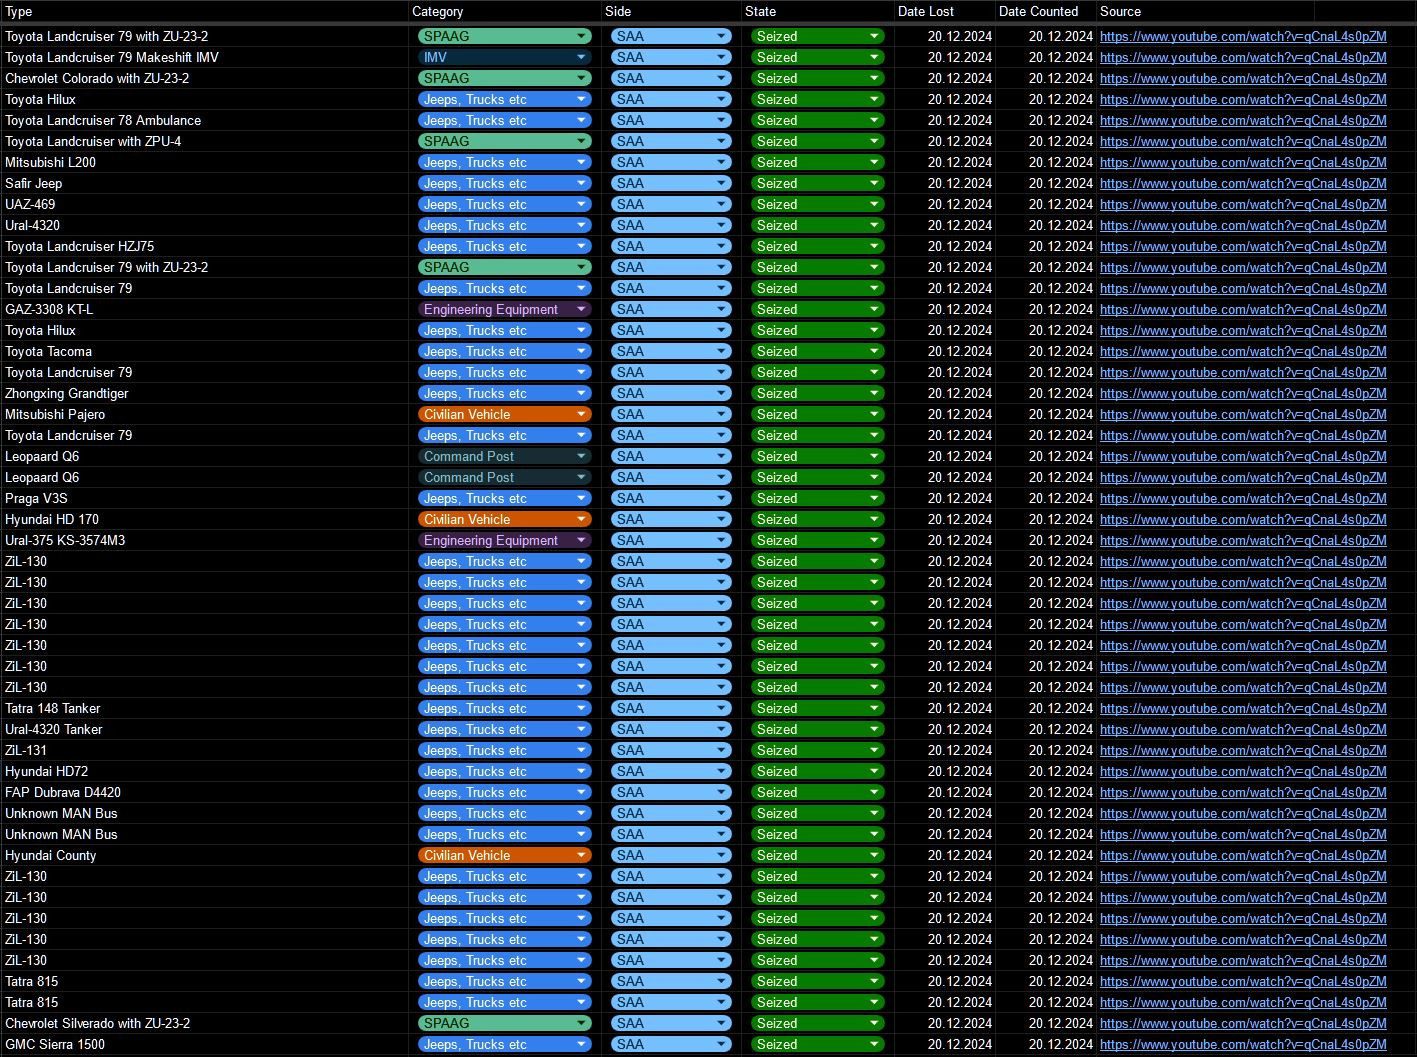This screenshot has width=1417, height=1057.
Task: Select Date Lost cell in Hyundai HD72 row
Action: pyautogui.click(x=945, y=771)
